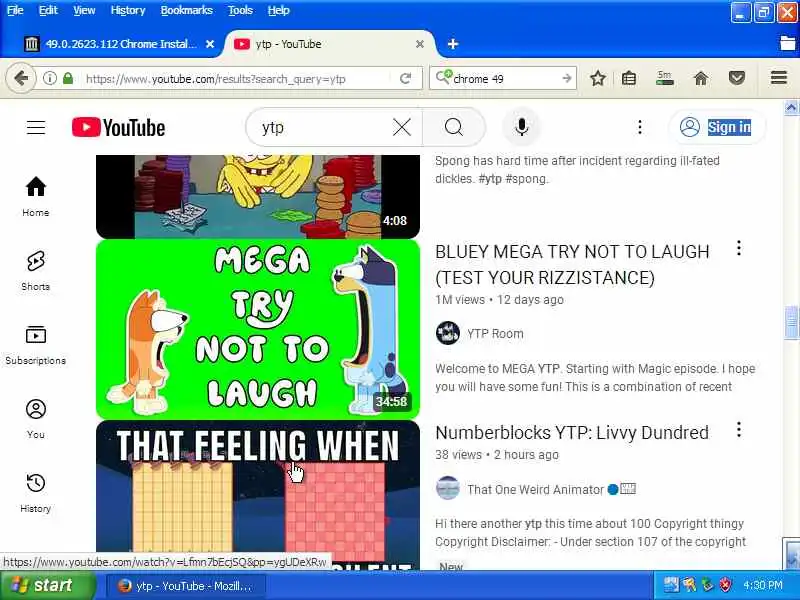Image resolution: width=800 pixels, height=600 pixels.
Task: Open the You section in the sidebar
Action: [36, 419]
